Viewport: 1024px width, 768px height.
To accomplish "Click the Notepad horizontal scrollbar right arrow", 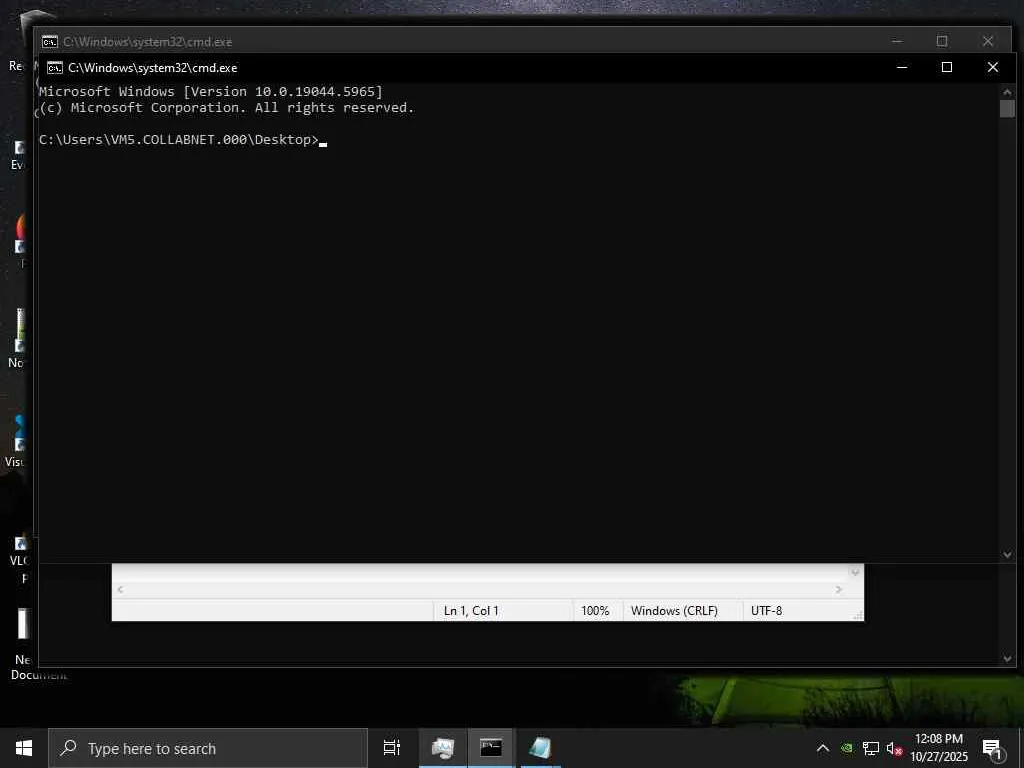I will 839,590.
